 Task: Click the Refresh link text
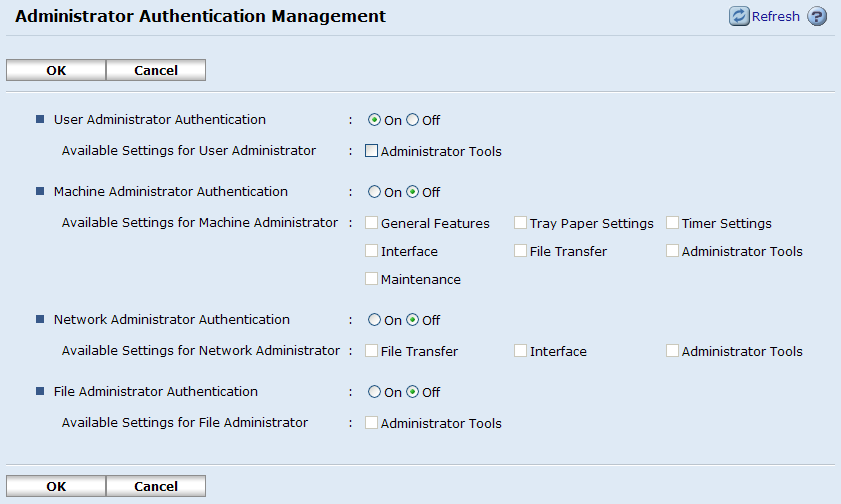click(x=775, y=16)
